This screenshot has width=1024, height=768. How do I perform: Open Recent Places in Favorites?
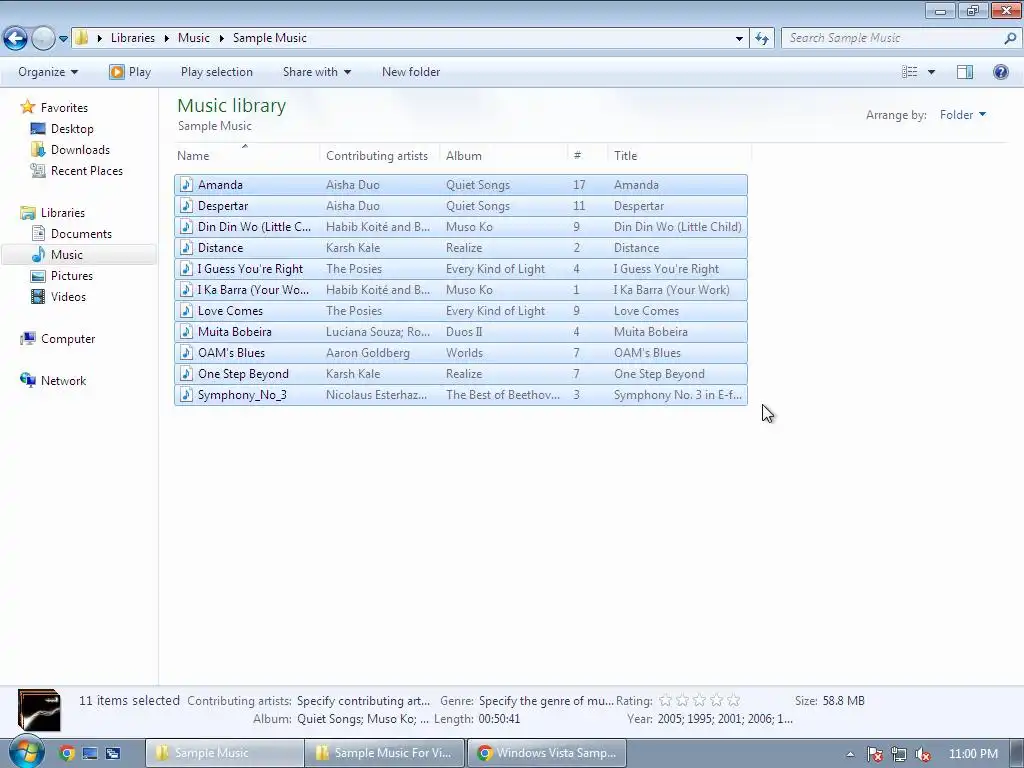(87, 170)
